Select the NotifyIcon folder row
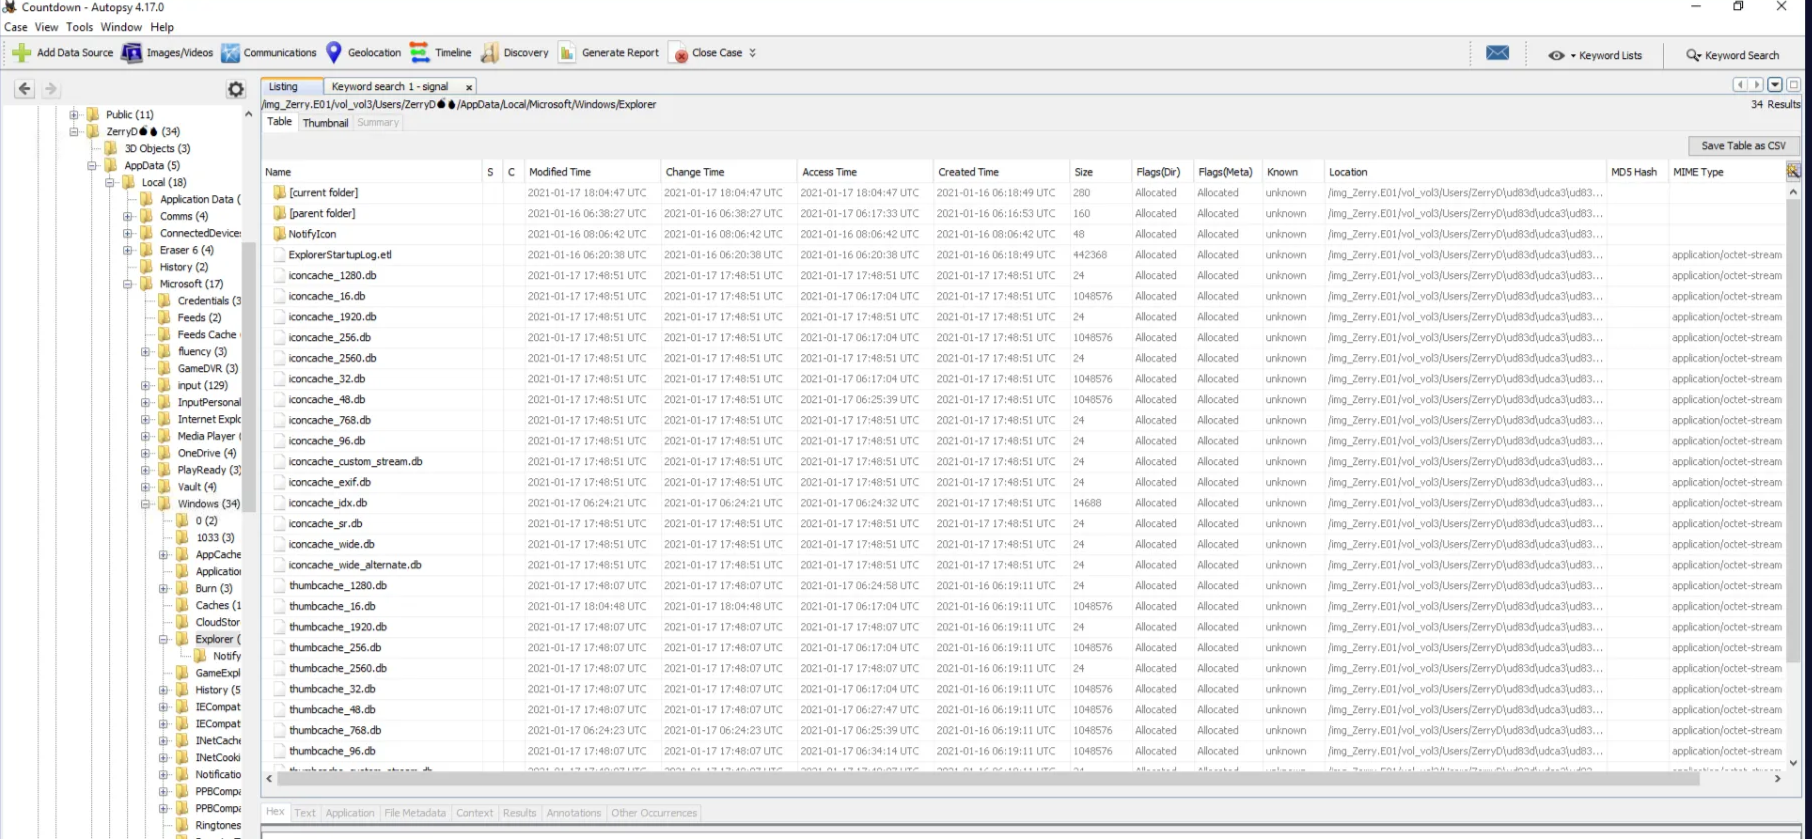The image size is (1812, 839). point(1024,234)
